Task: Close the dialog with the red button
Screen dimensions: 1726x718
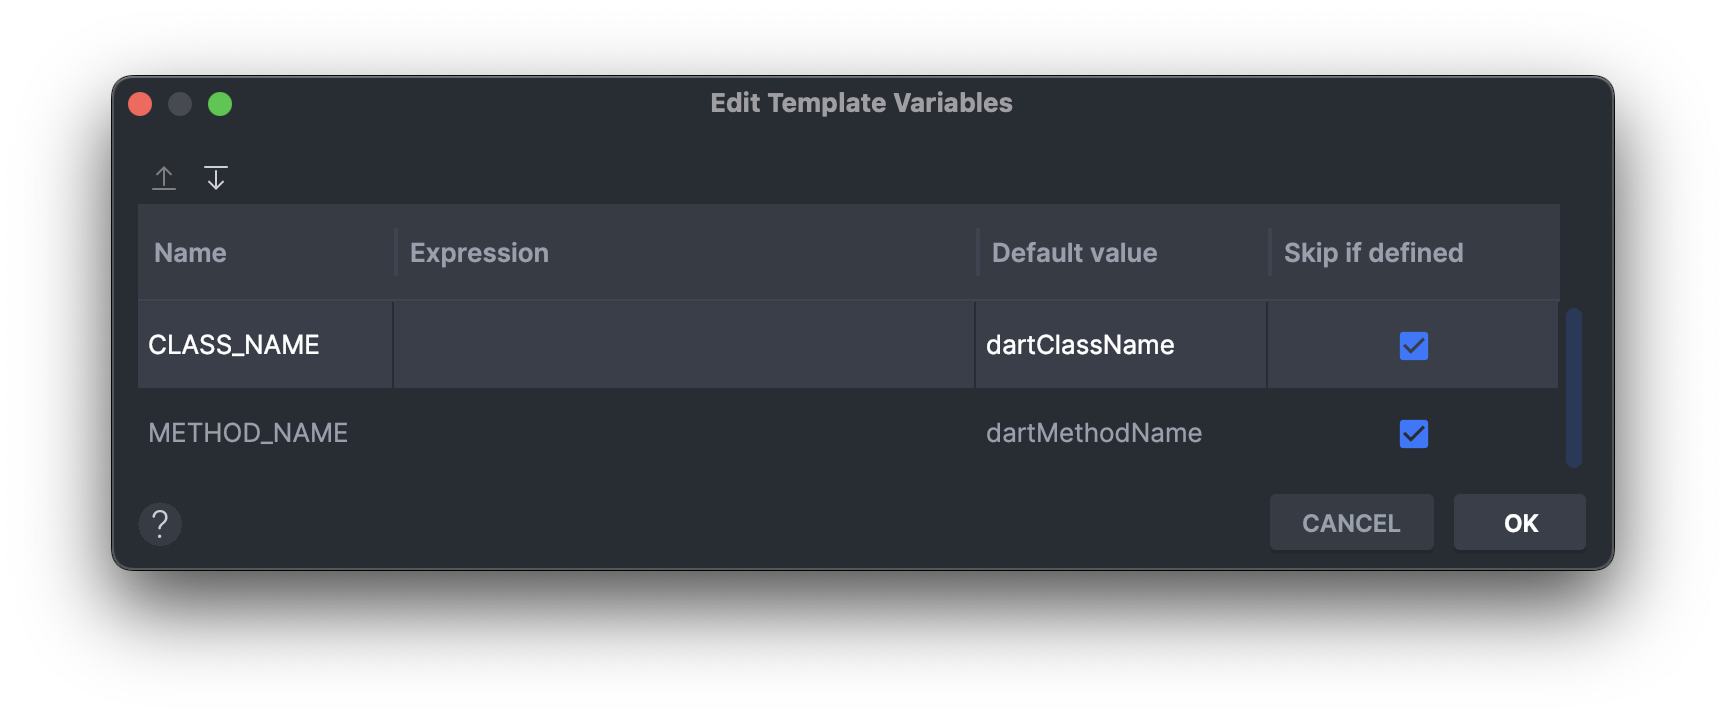Action: (140, 104)
